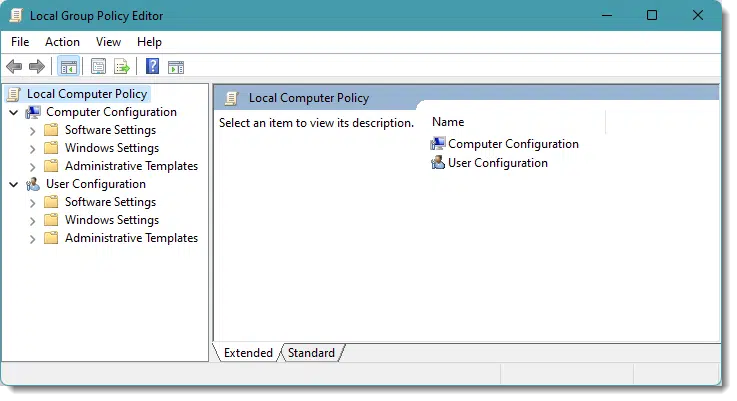Click folder icon of Software Settings under User Configuration
This screenshot has width=737, height=401.
(51, 202)
